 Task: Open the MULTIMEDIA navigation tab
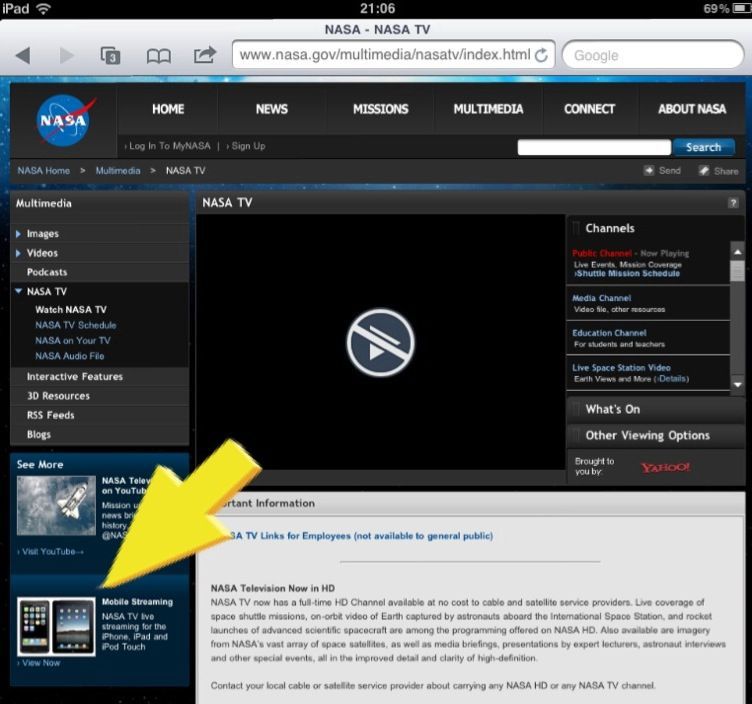click(488, 109)
